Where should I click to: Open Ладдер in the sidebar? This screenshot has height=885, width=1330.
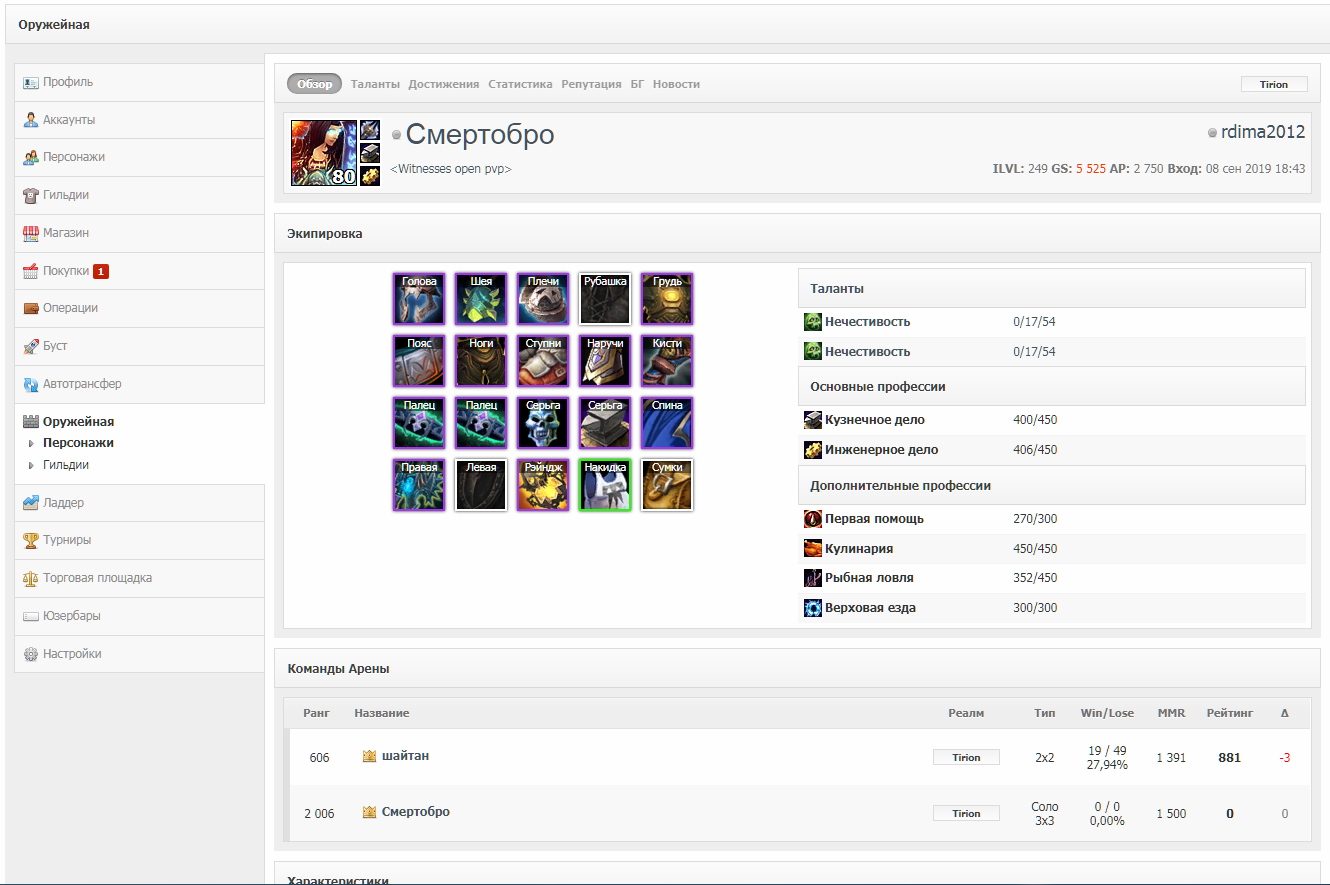click(x=139, y=503)
